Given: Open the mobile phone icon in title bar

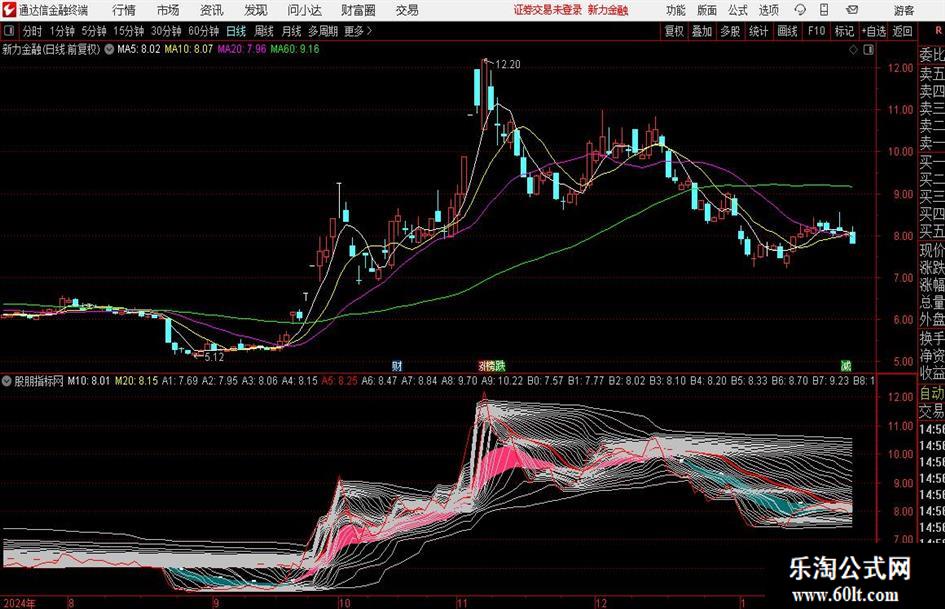Looking at the screenshot, I should tap(824, 10).
